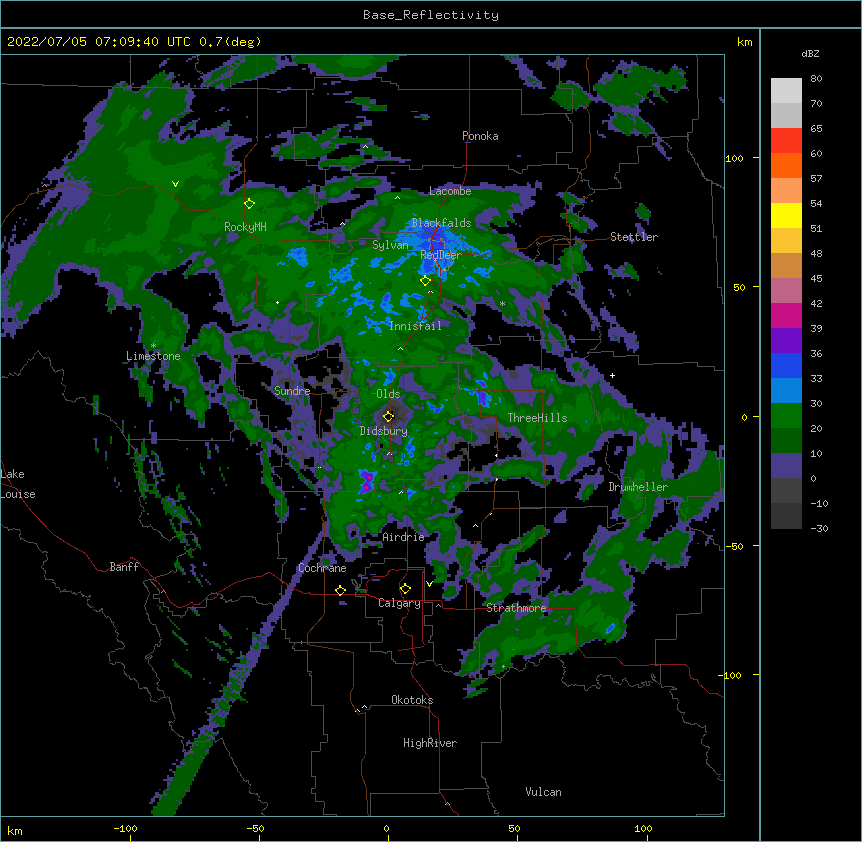Click the Sundre town label

(292, 391)
